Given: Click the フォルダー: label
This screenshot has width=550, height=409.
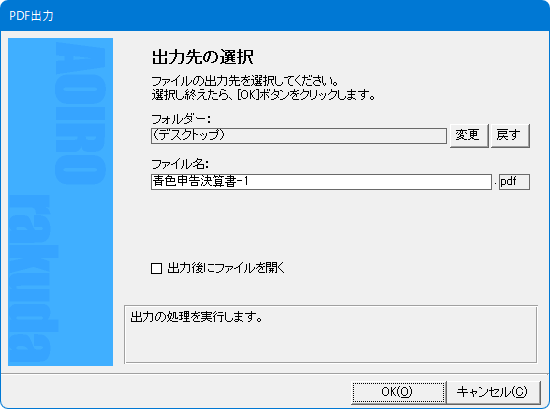Looking at the screenshot, I should coord(181,119).
